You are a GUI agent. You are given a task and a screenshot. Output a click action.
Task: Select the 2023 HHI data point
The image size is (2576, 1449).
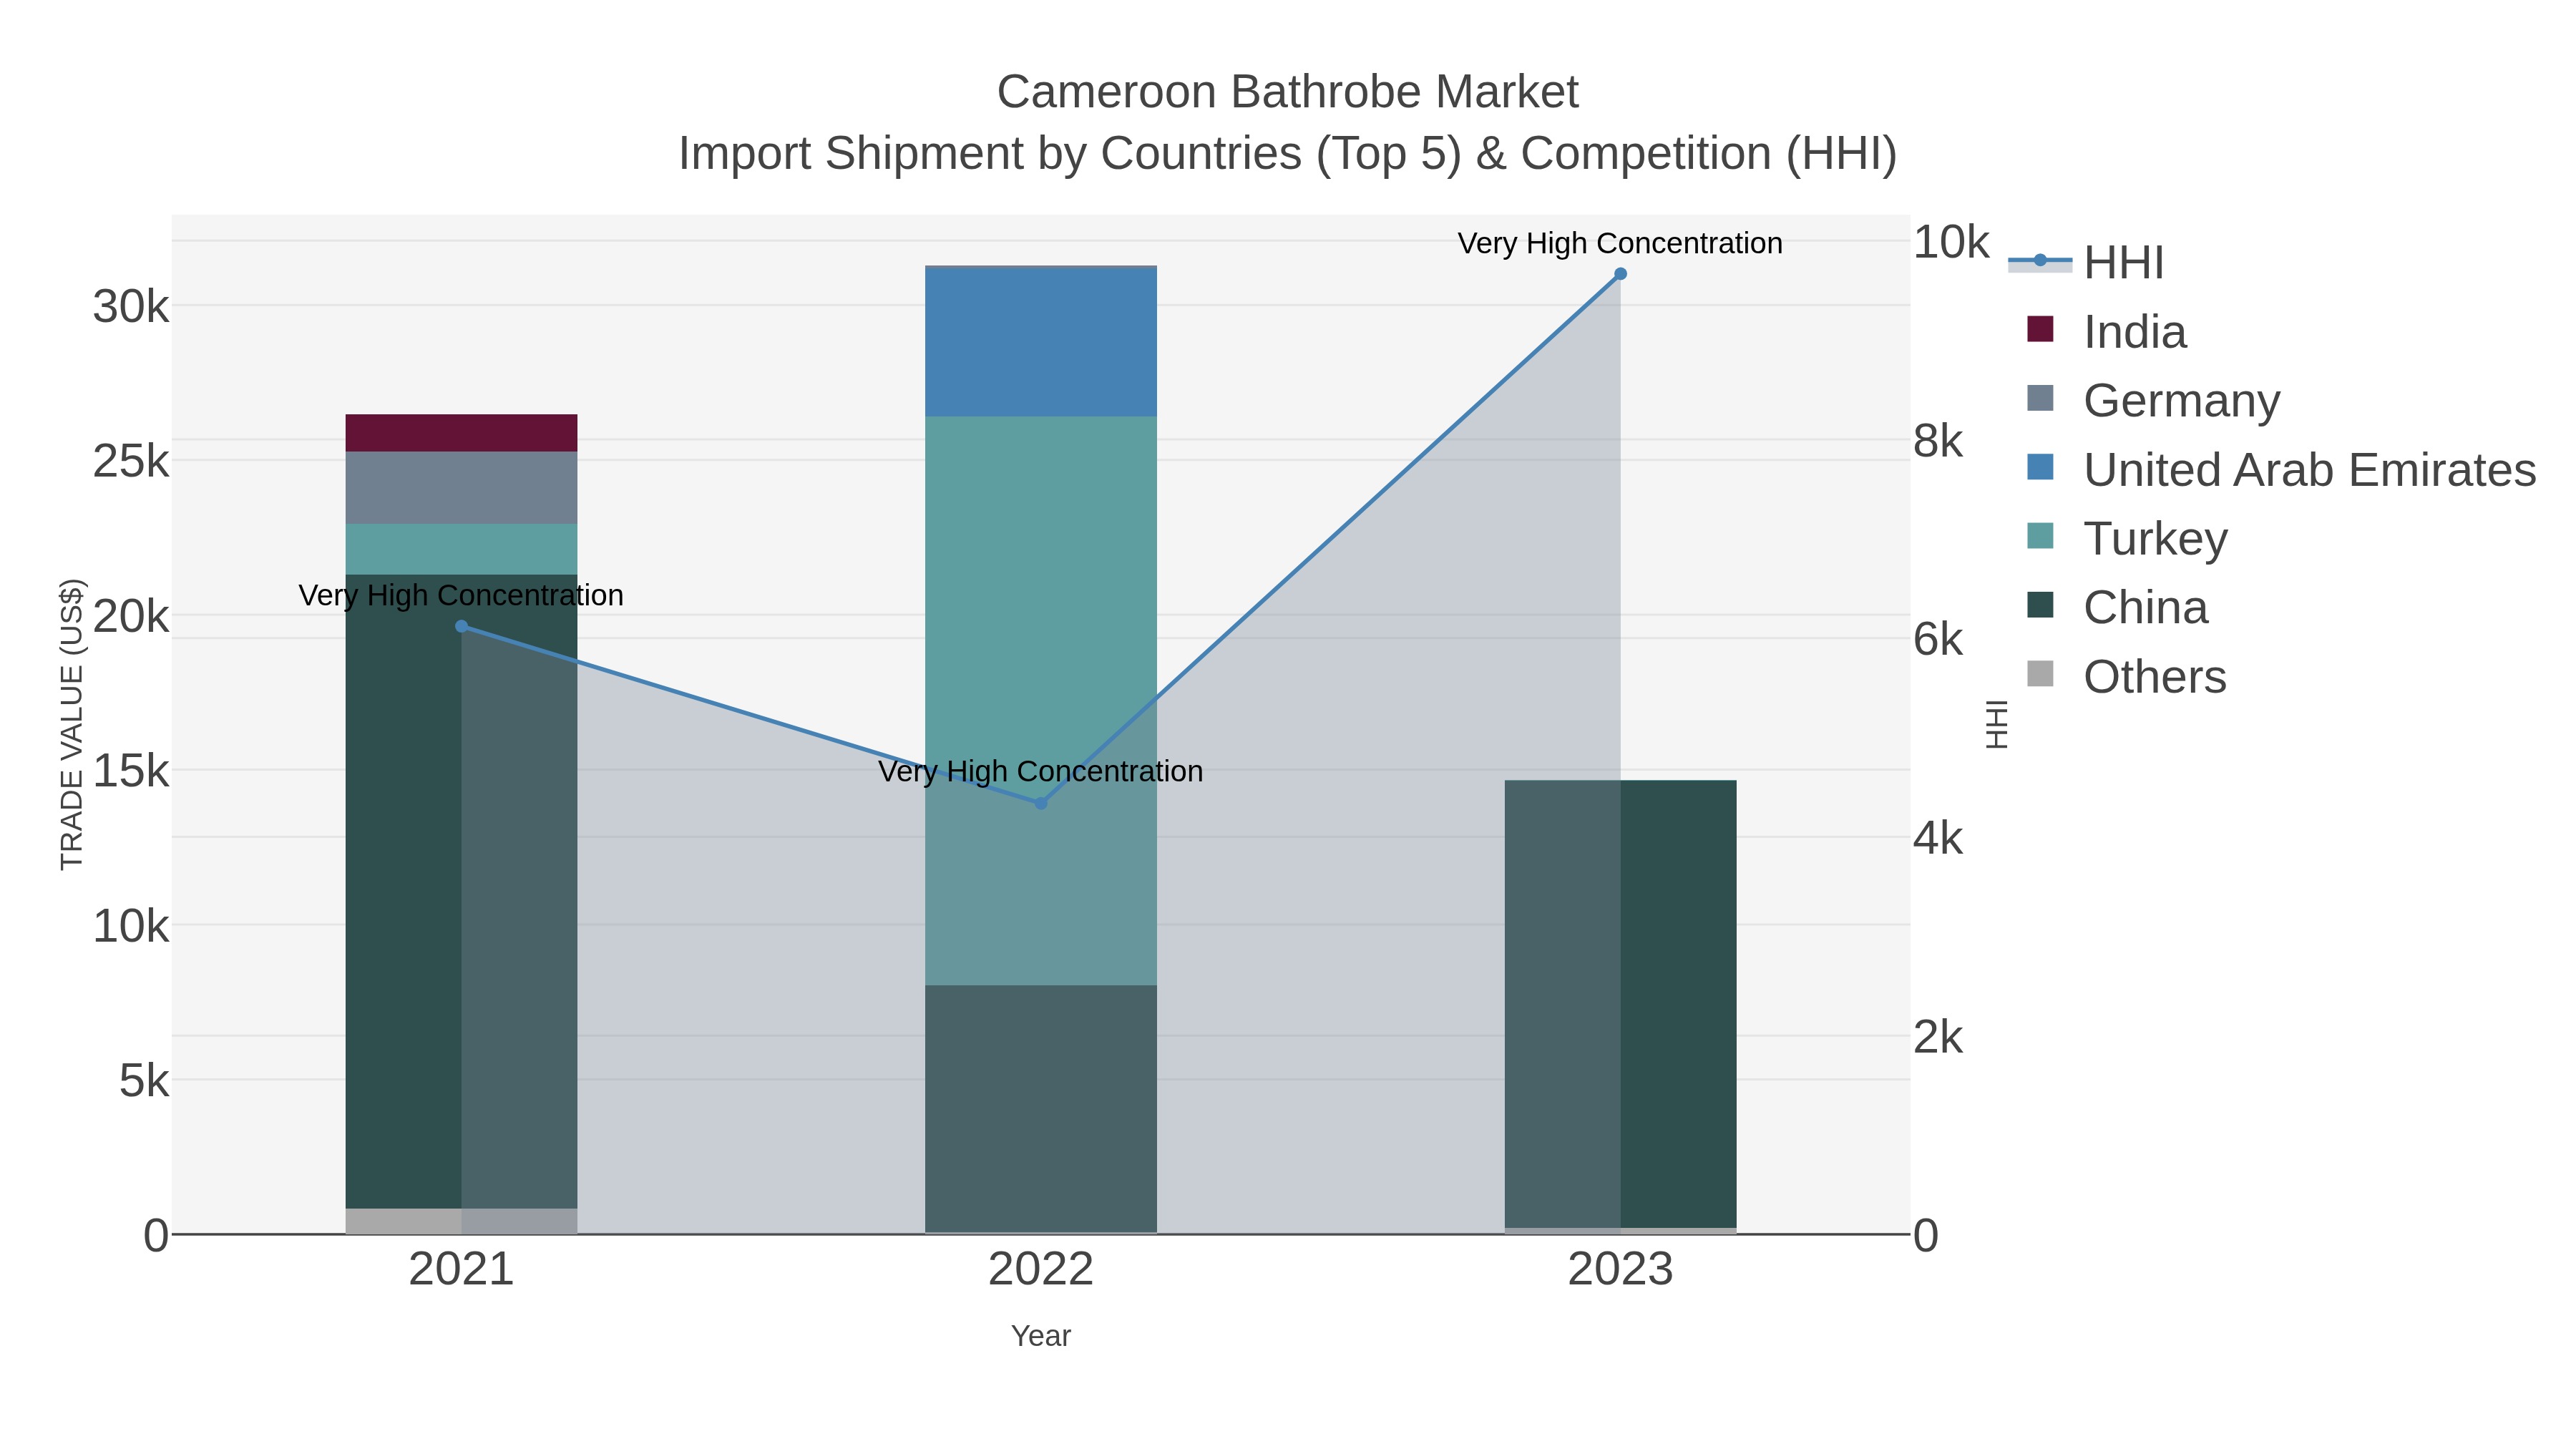pos(1620,274)
